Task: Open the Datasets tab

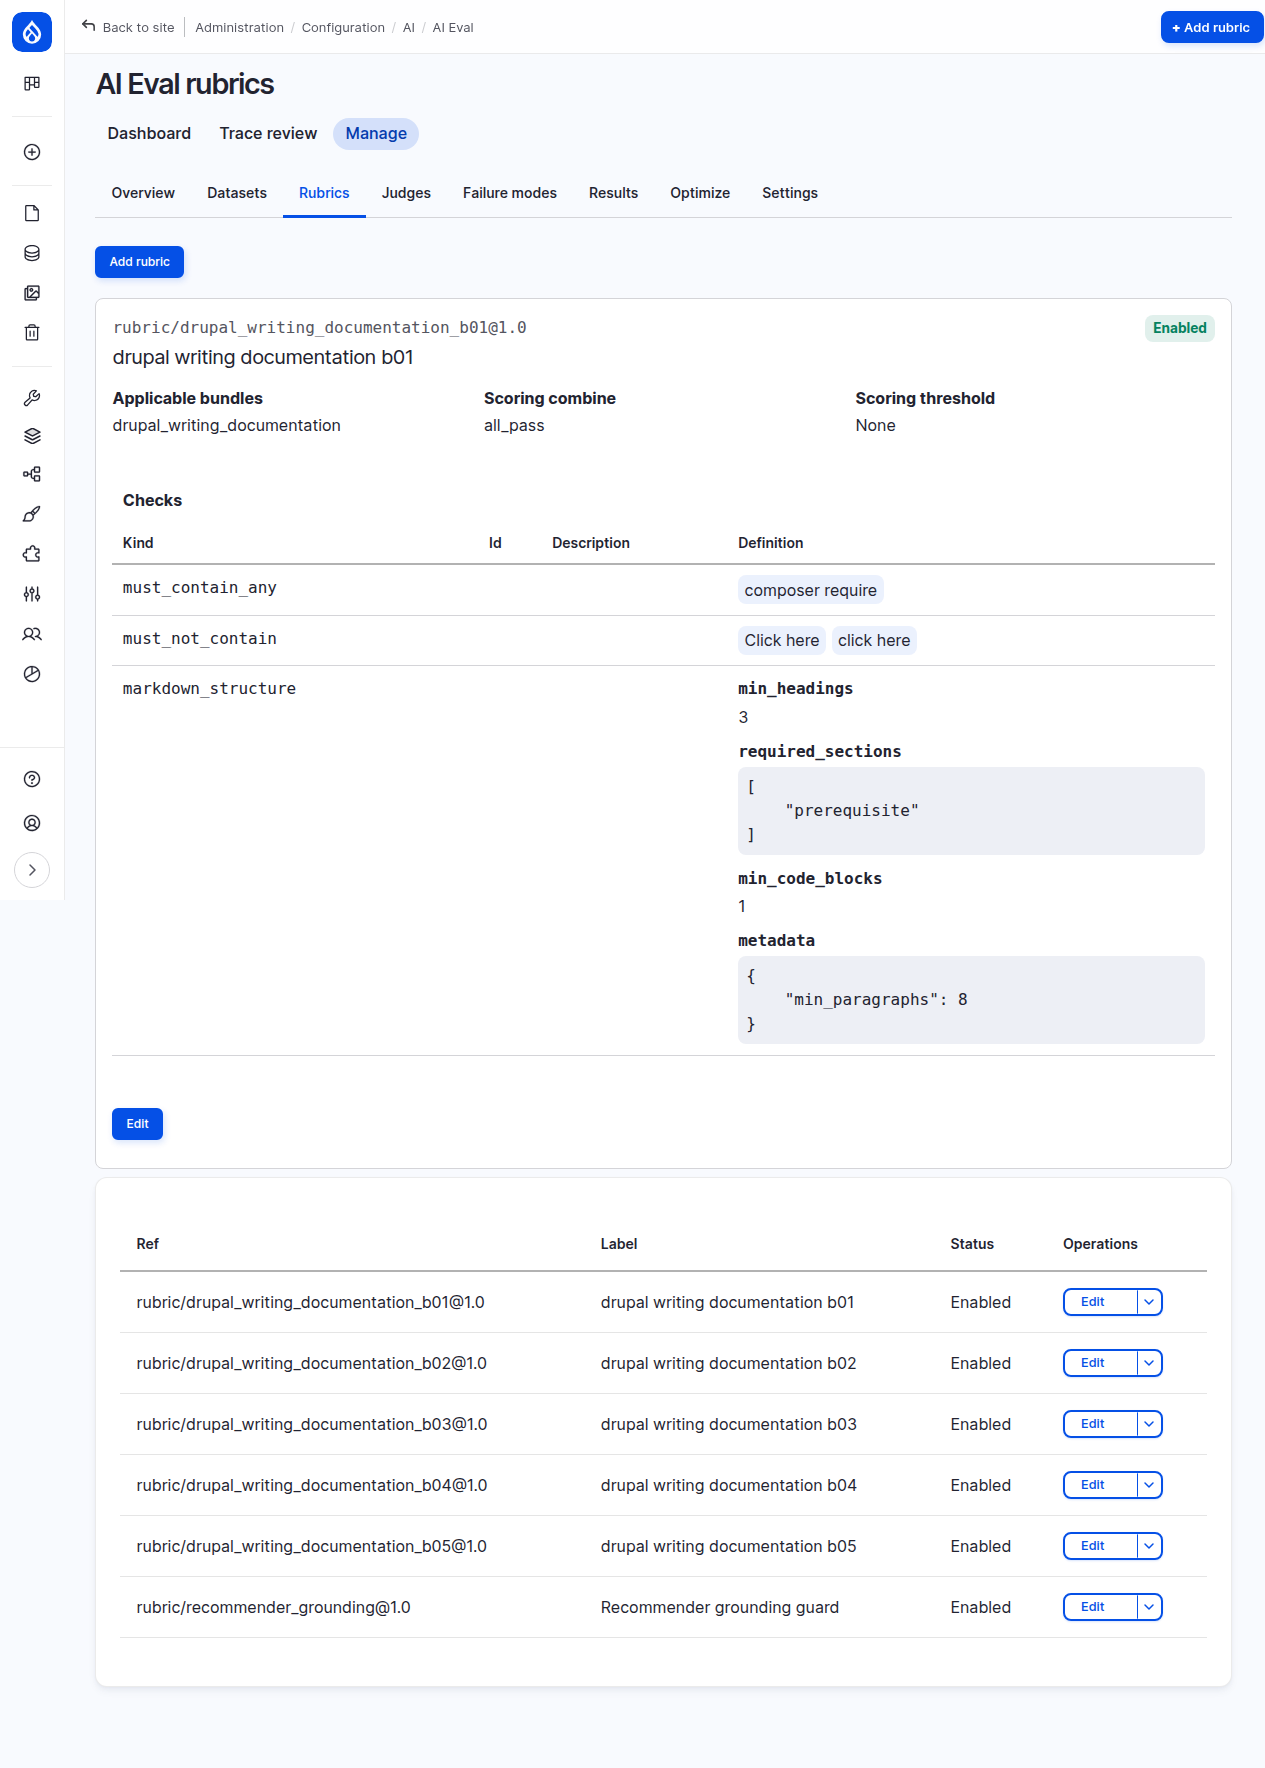Action: pos(237,193)
